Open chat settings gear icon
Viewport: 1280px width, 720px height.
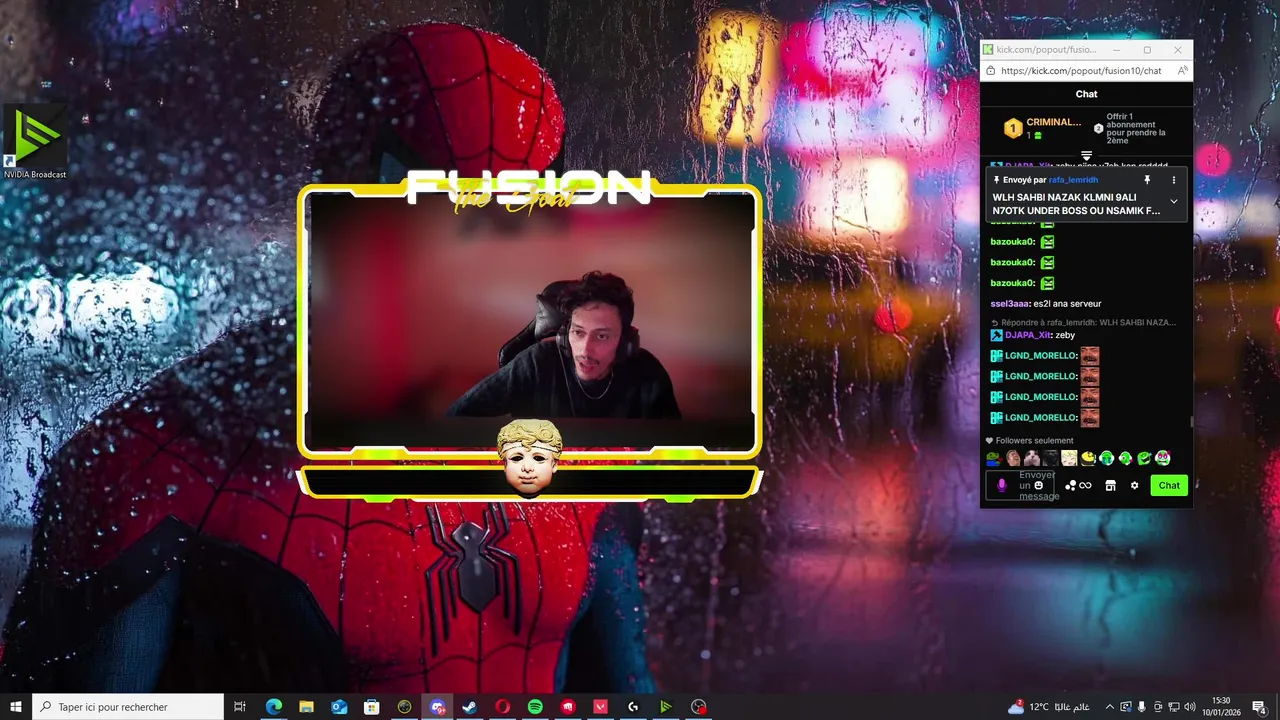click(x=1134, y=485)
